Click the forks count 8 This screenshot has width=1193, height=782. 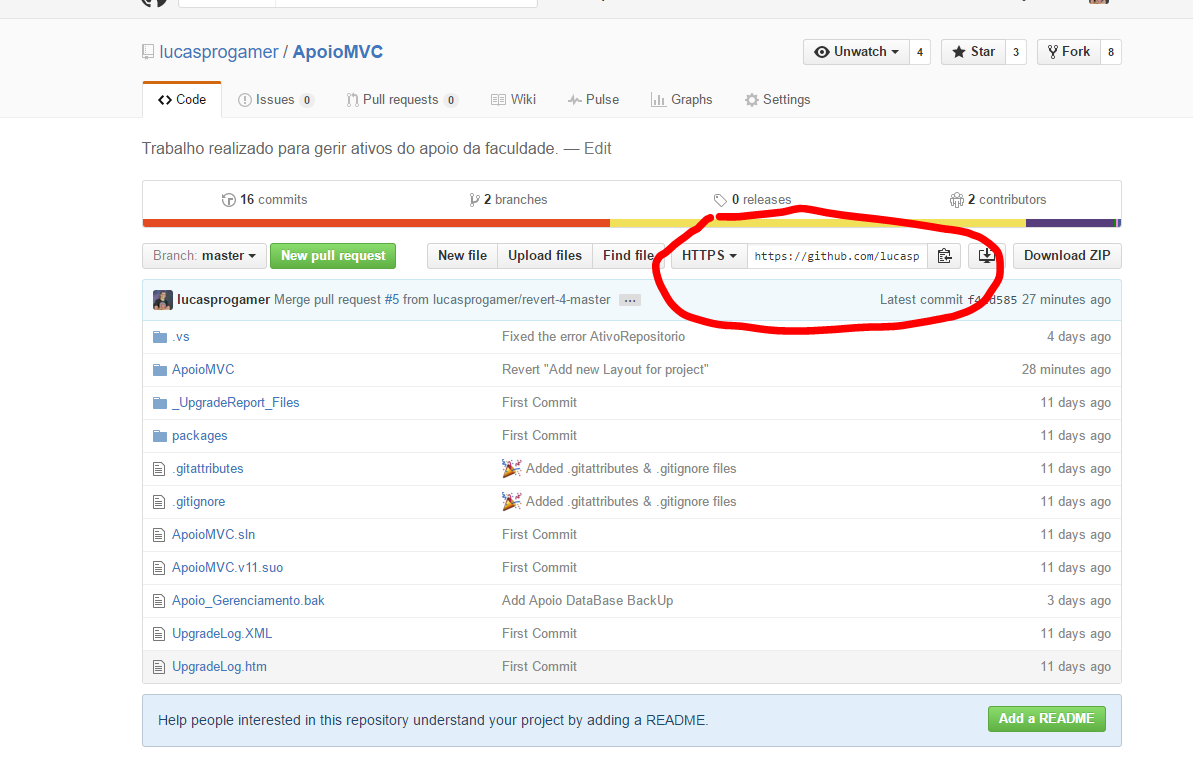click(x=1111, y=52)
